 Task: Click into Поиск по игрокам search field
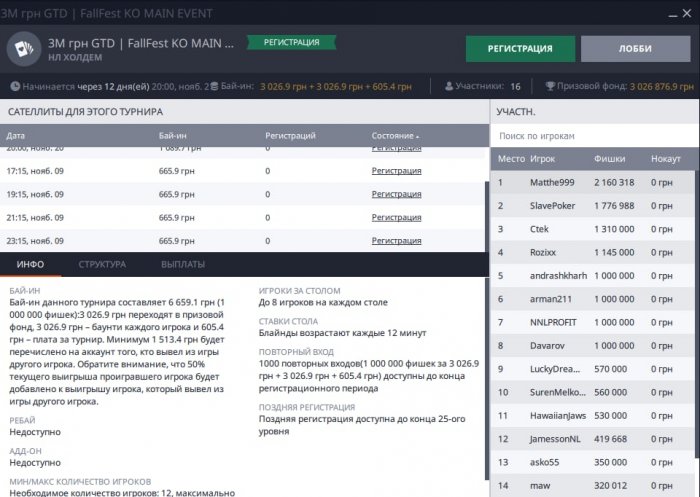coord(594,136)
